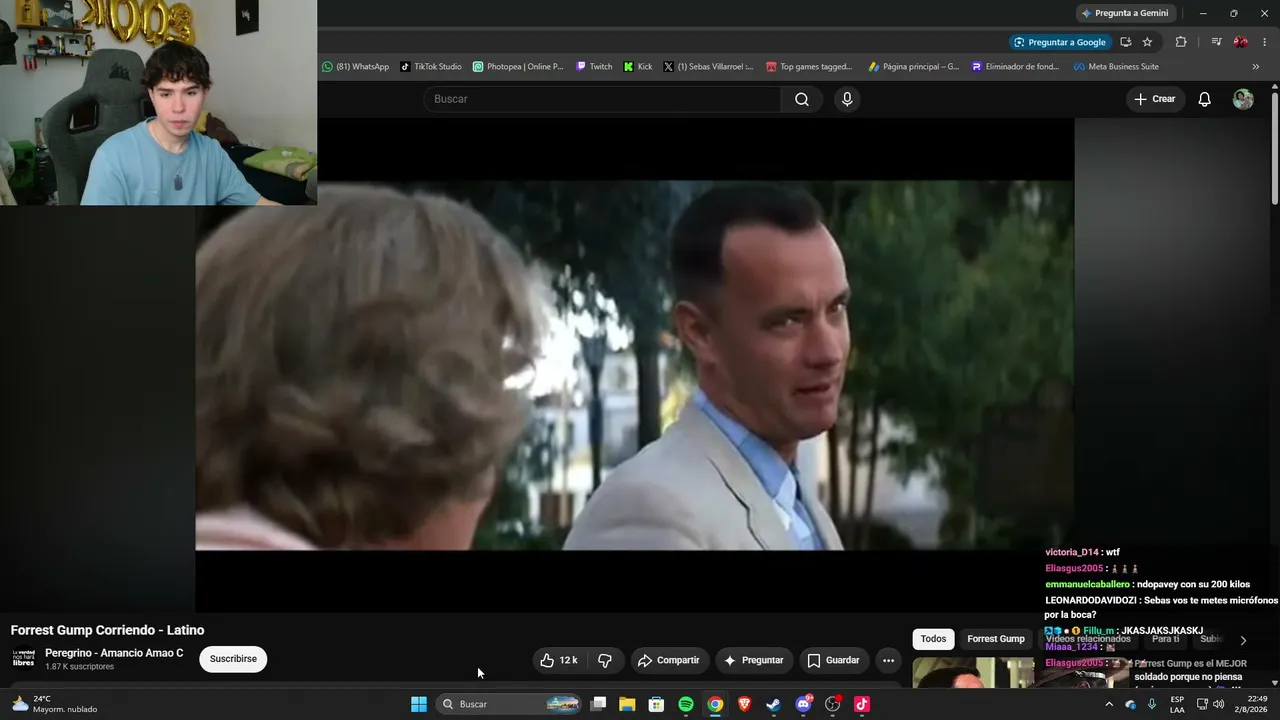Click the Forrest Gump video player
Viewport: 1280px width, 720px height.
tap(635, 365)
